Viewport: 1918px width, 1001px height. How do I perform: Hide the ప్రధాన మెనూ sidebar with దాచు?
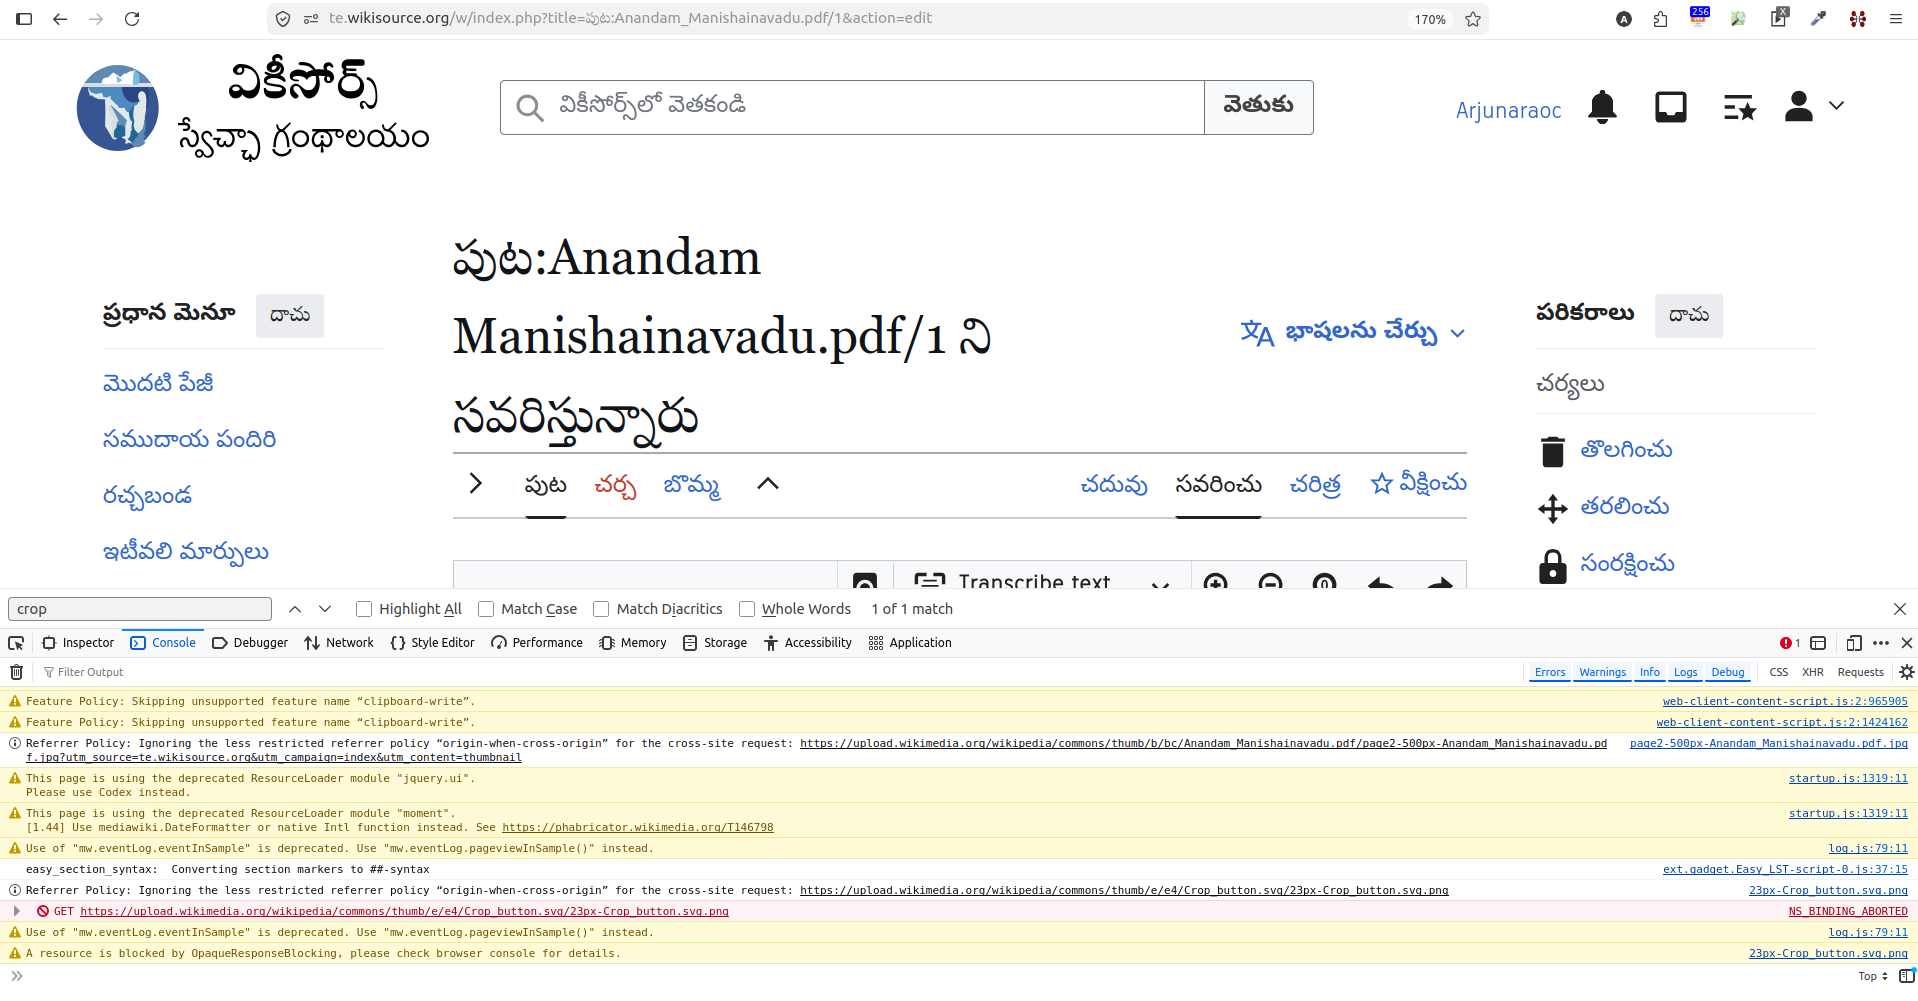[x=290, y=315]
